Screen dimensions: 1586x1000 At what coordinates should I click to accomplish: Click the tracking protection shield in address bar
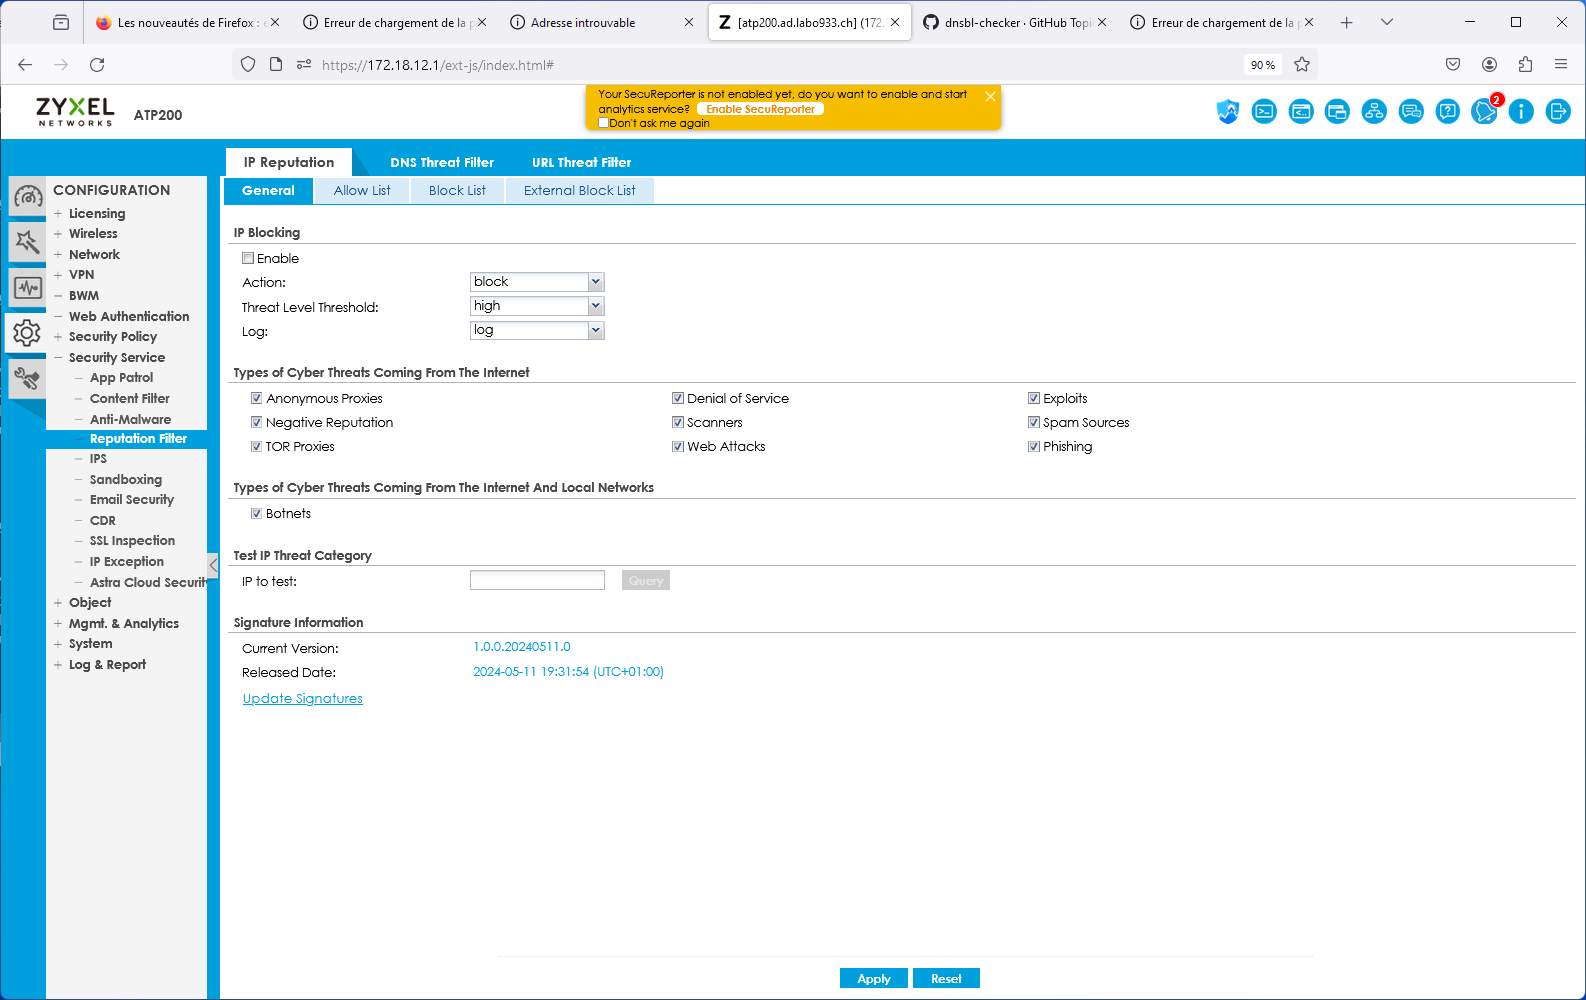(x=248, y=65)
